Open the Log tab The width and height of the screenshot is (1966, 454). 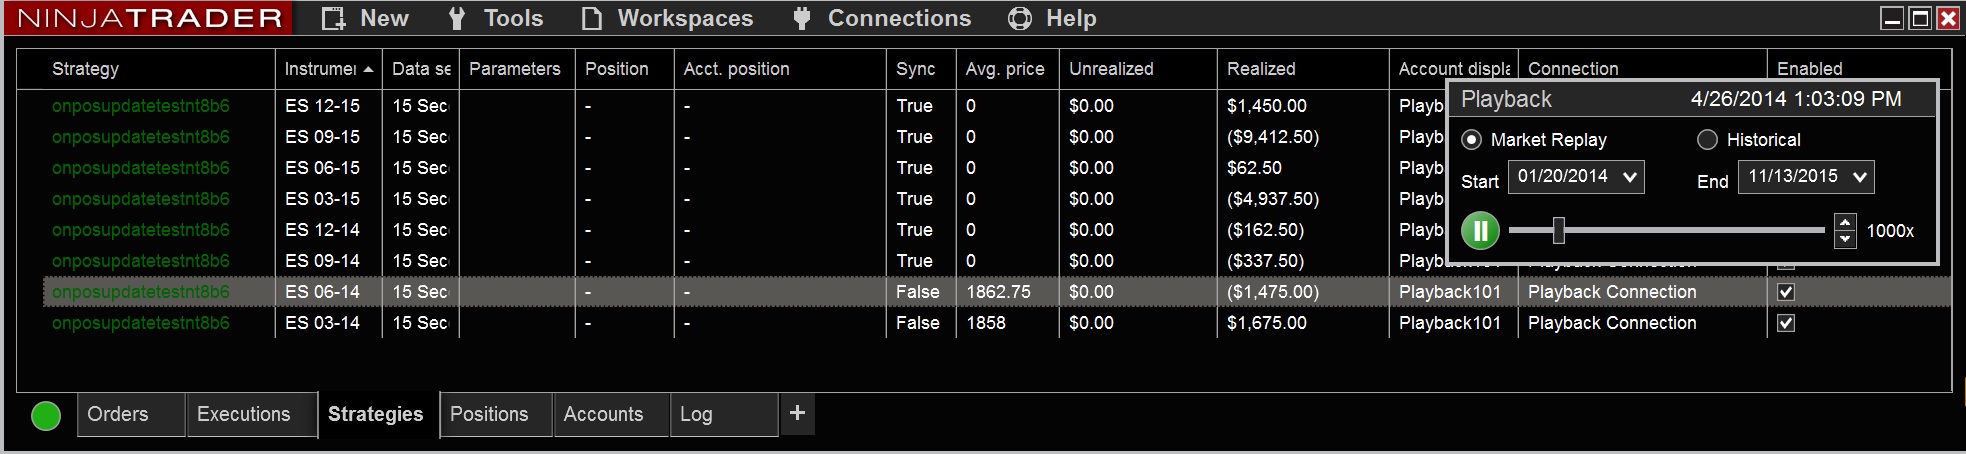(x=696, y=414)
